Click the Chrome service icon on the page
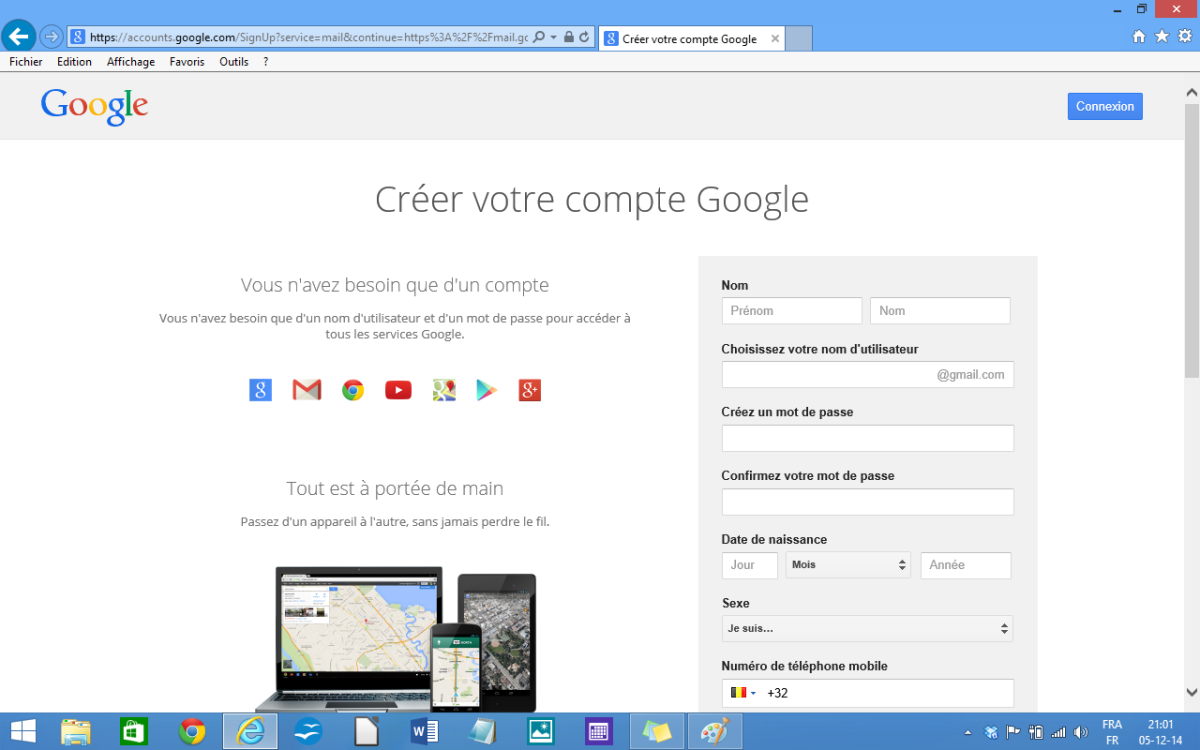 [352, 390]
